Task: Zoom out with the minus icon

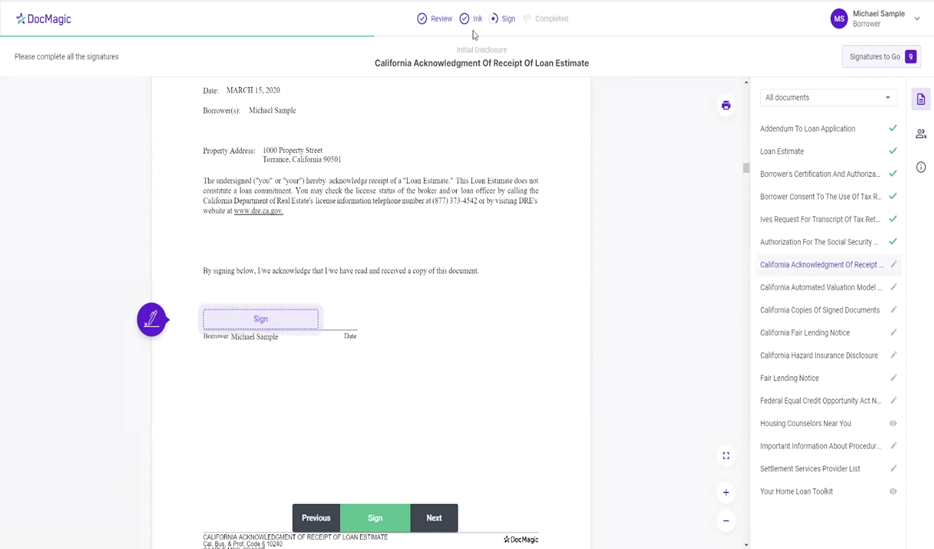Action: pyautogui.click(x=726, y=521)
